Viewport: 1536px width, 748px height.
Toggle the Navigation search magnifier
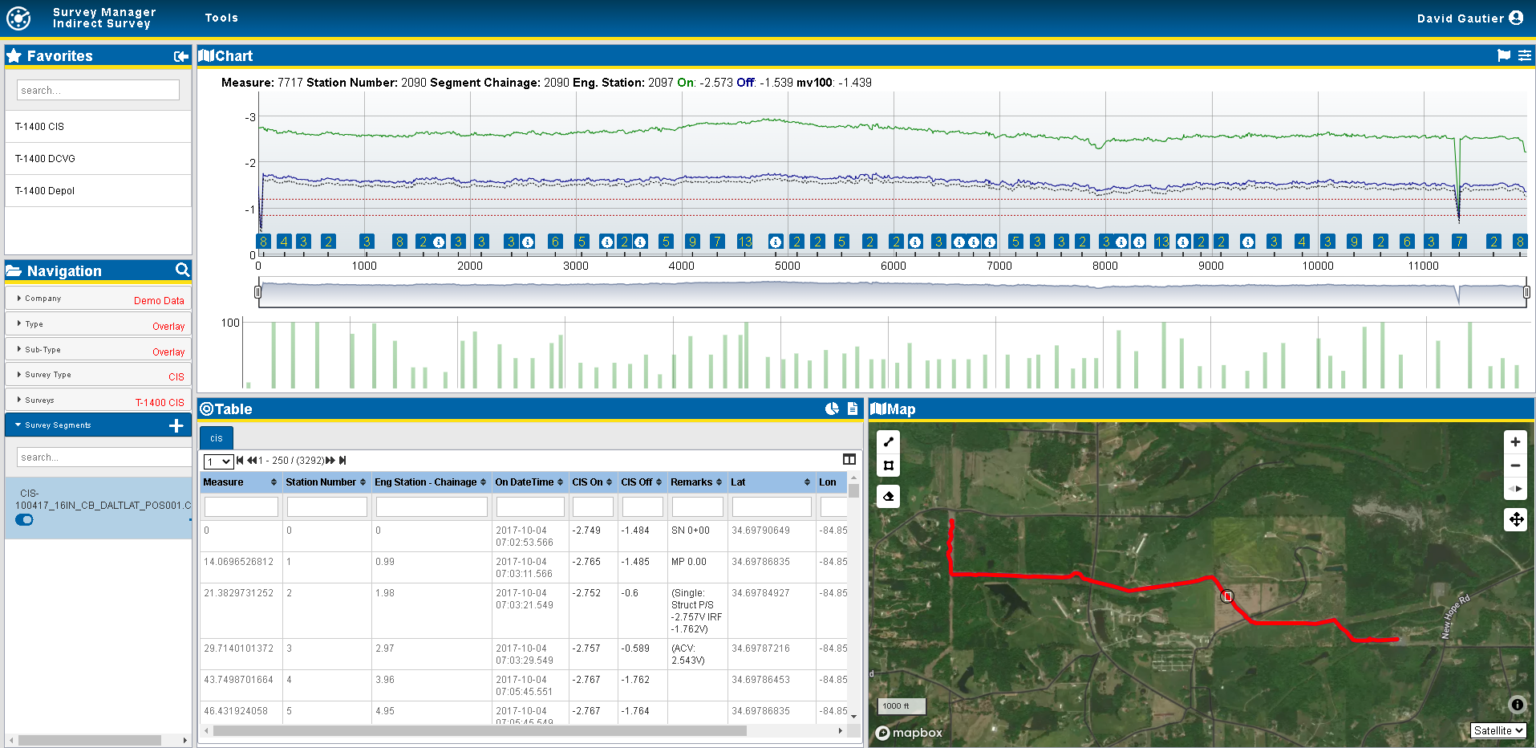click(181, 270)
